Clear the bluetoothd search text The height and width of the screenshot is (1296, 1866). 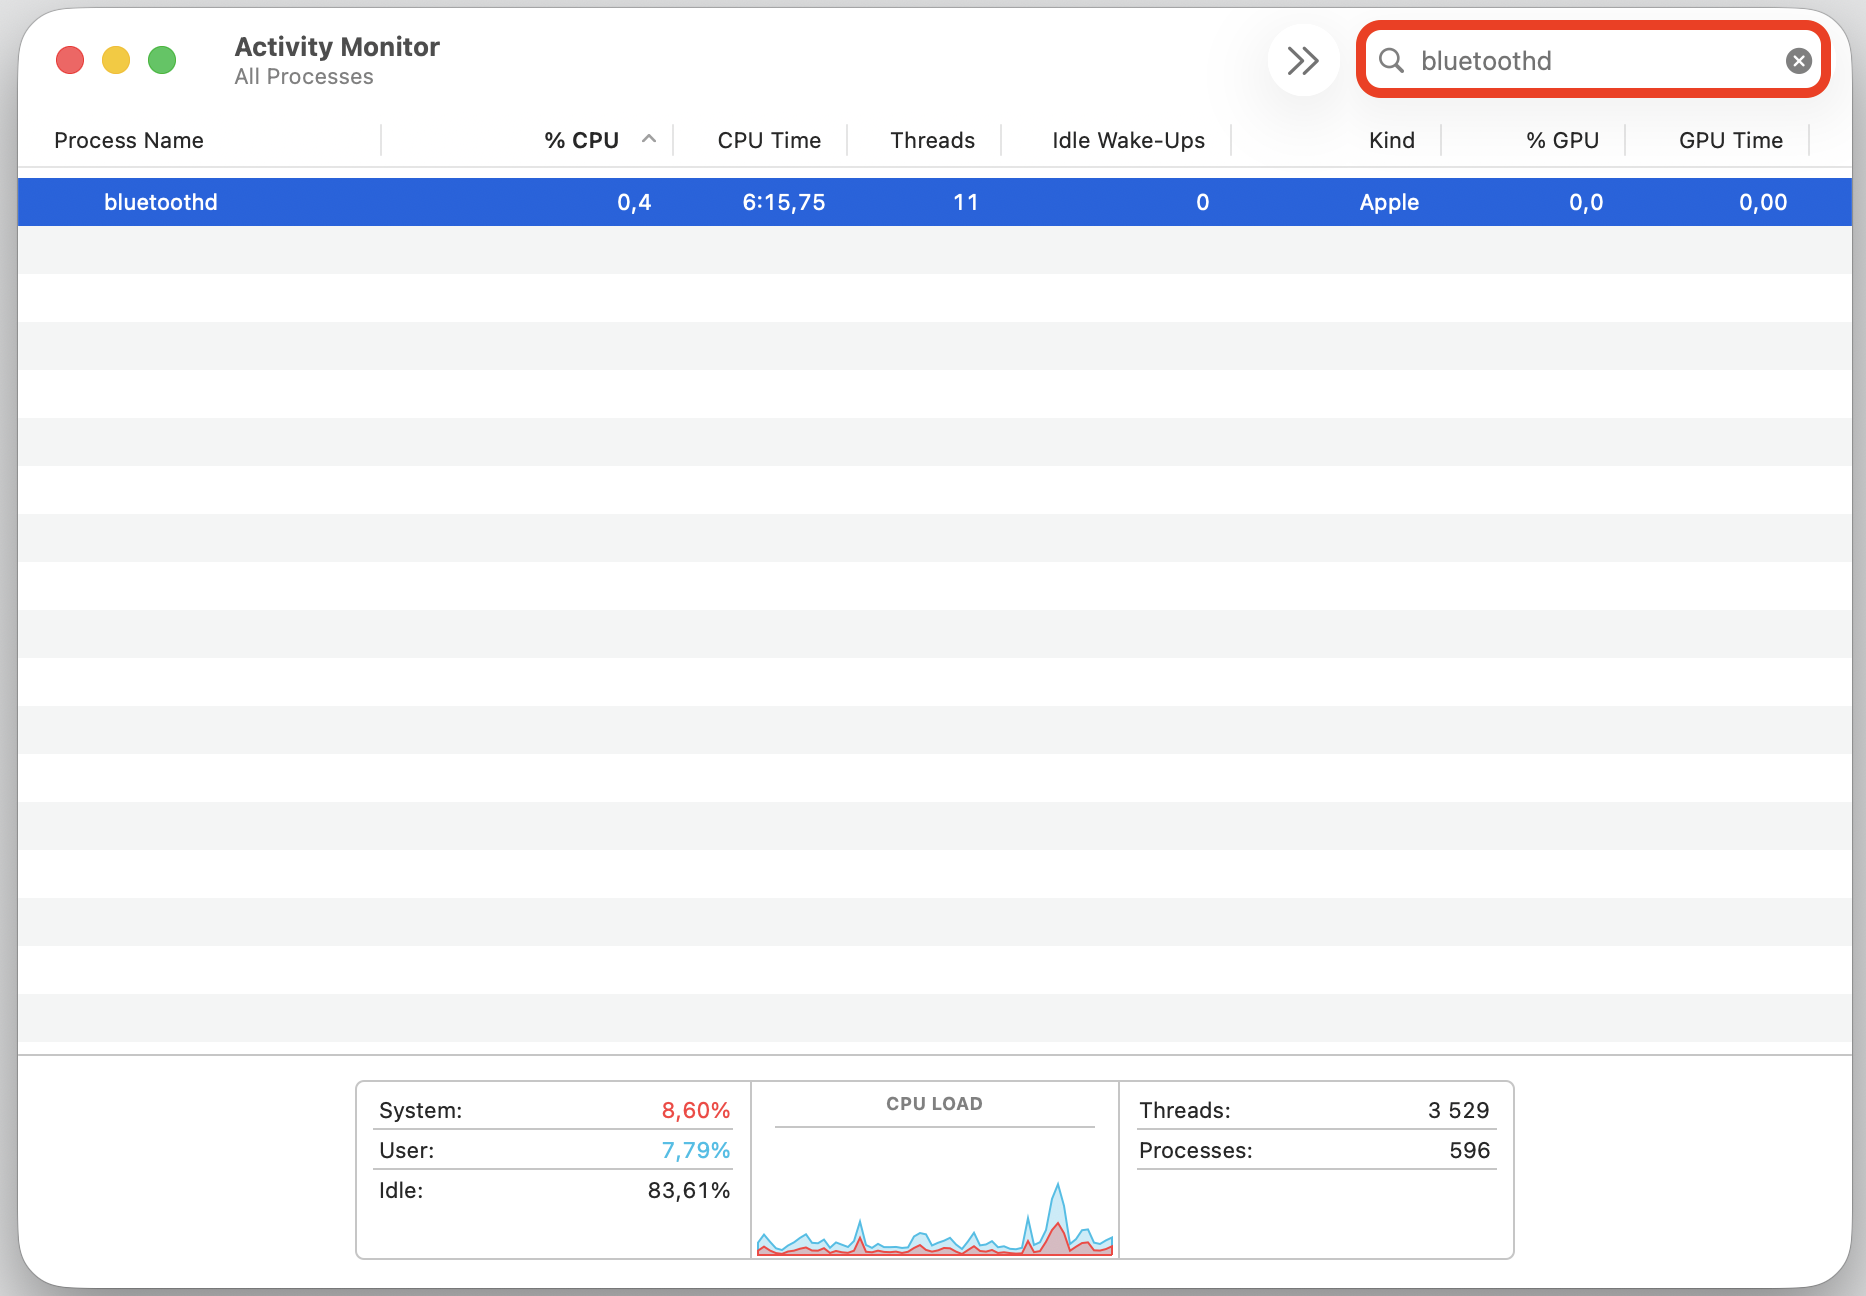click(x=1798, y=61)
